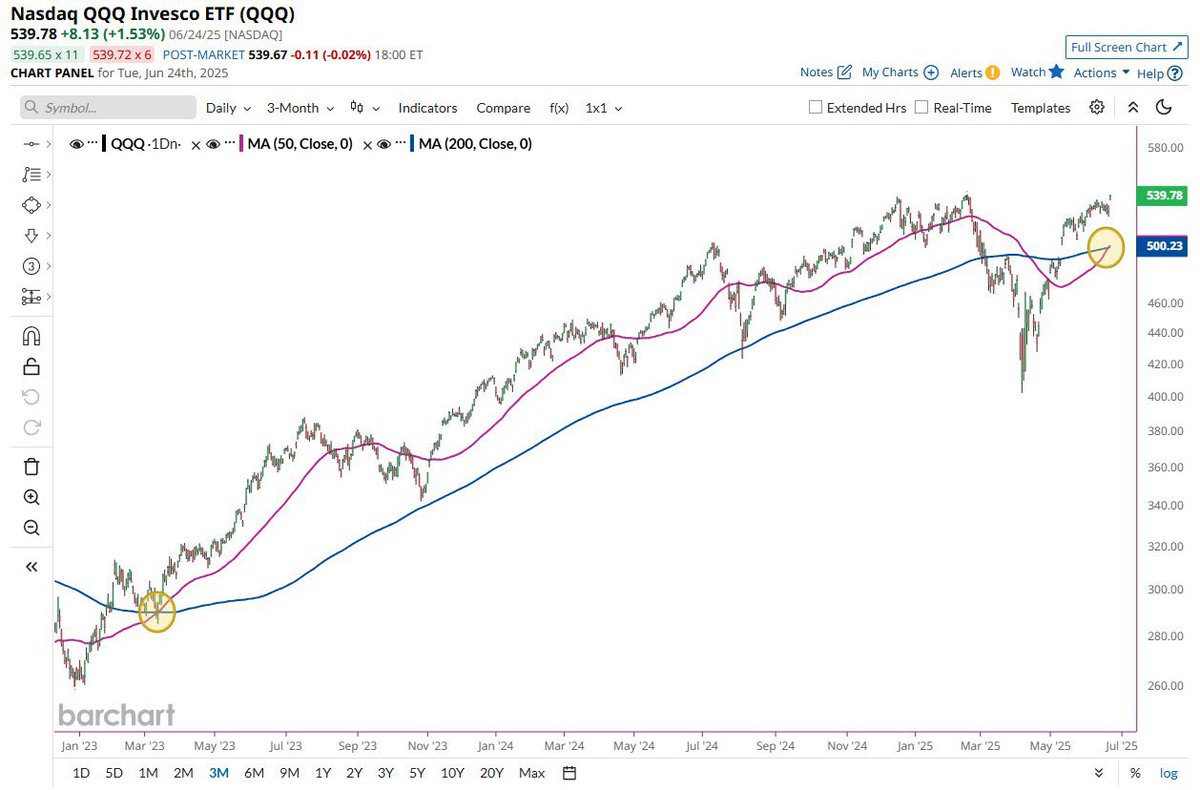Select the Max range tab

(531, 772)
